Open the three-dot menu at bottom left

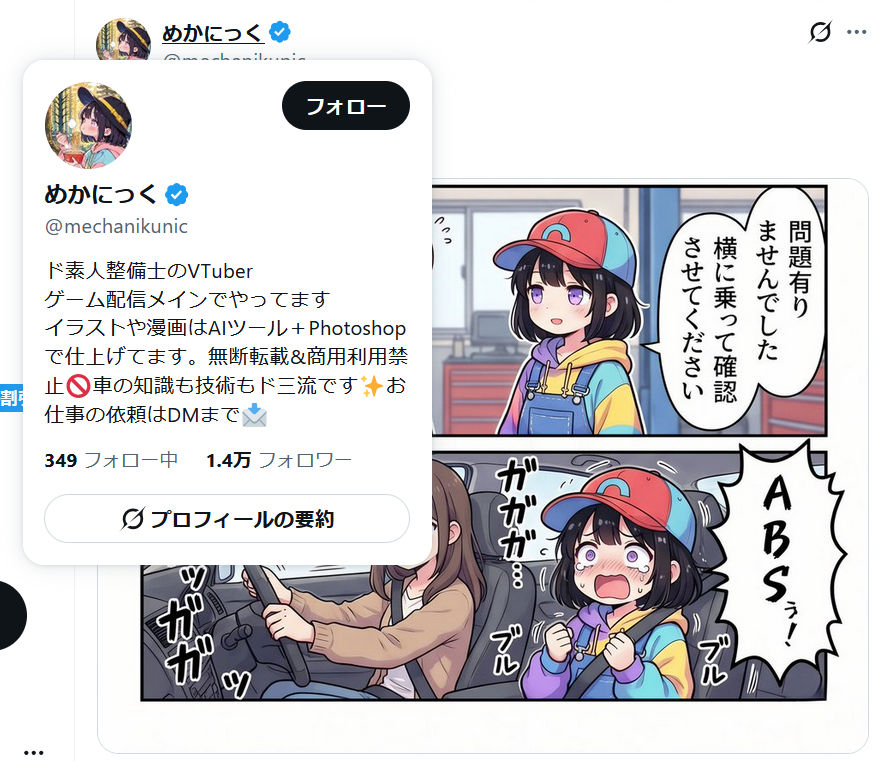point(34,753)
